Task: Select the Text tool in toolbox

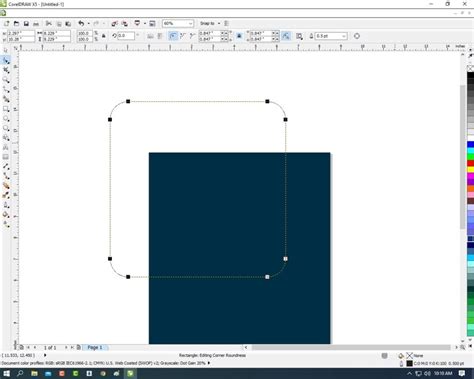Action: 6,147
